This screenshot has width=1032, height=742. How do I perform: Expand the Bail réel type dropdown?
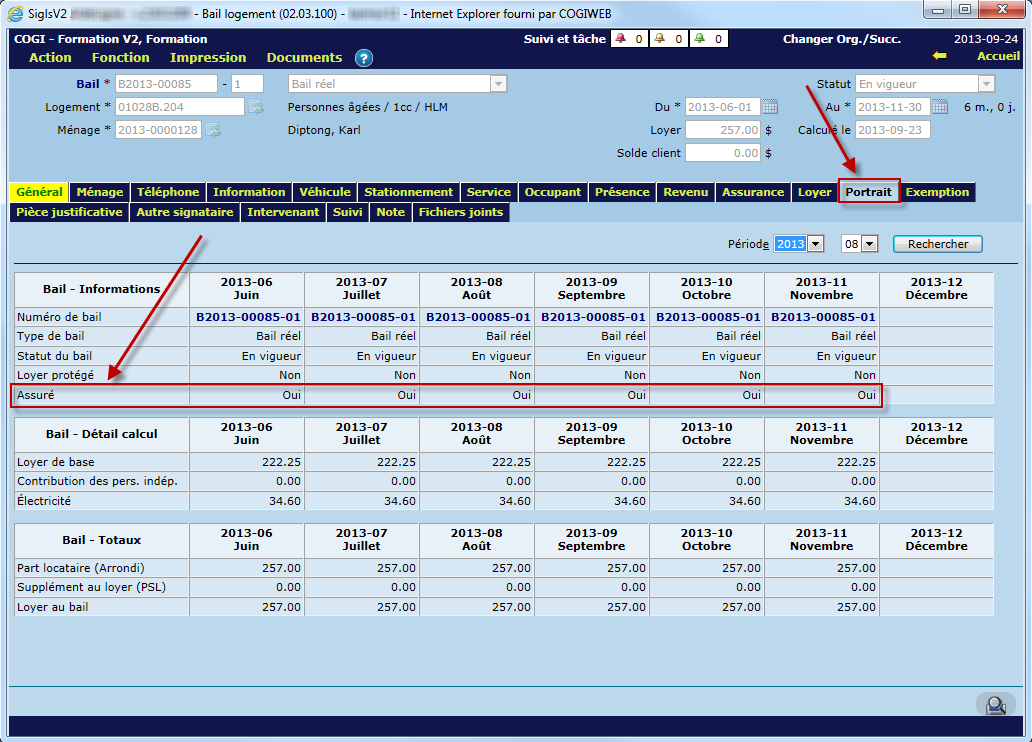click(x=497, y=84)
